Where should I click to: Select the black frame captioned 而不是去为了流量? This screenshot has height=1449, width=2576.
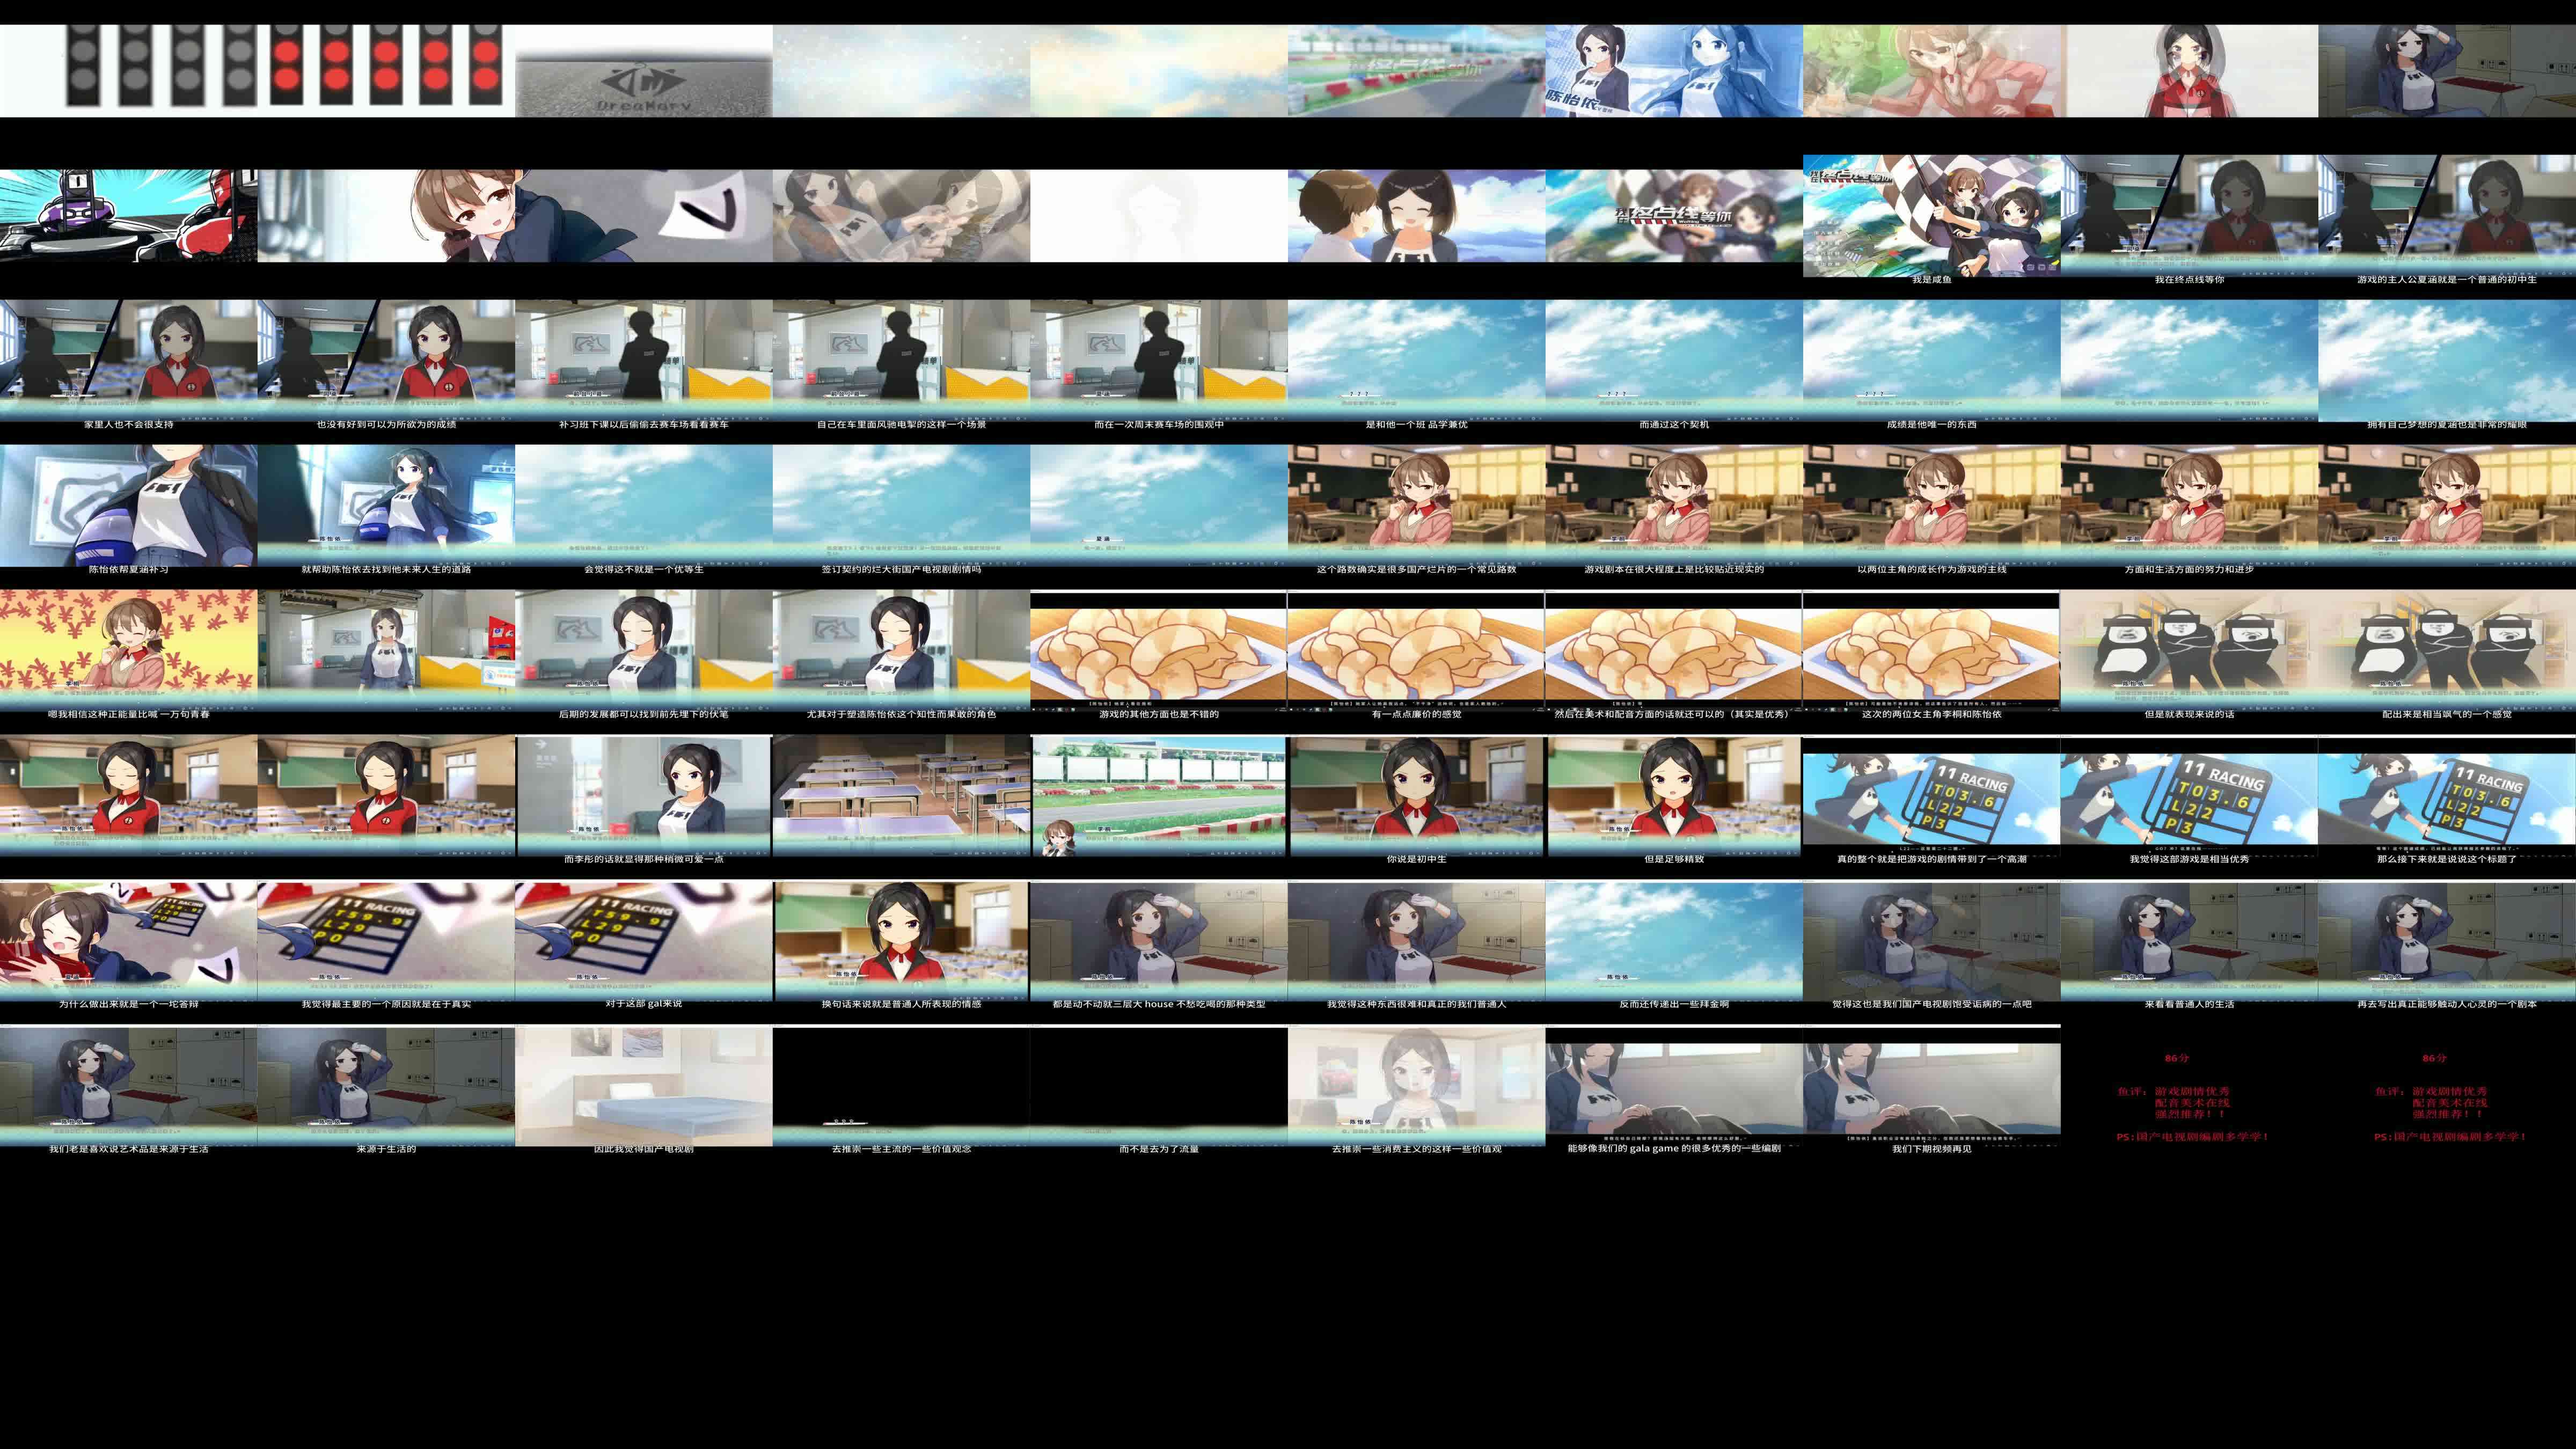click(x=1159, y=1086)
